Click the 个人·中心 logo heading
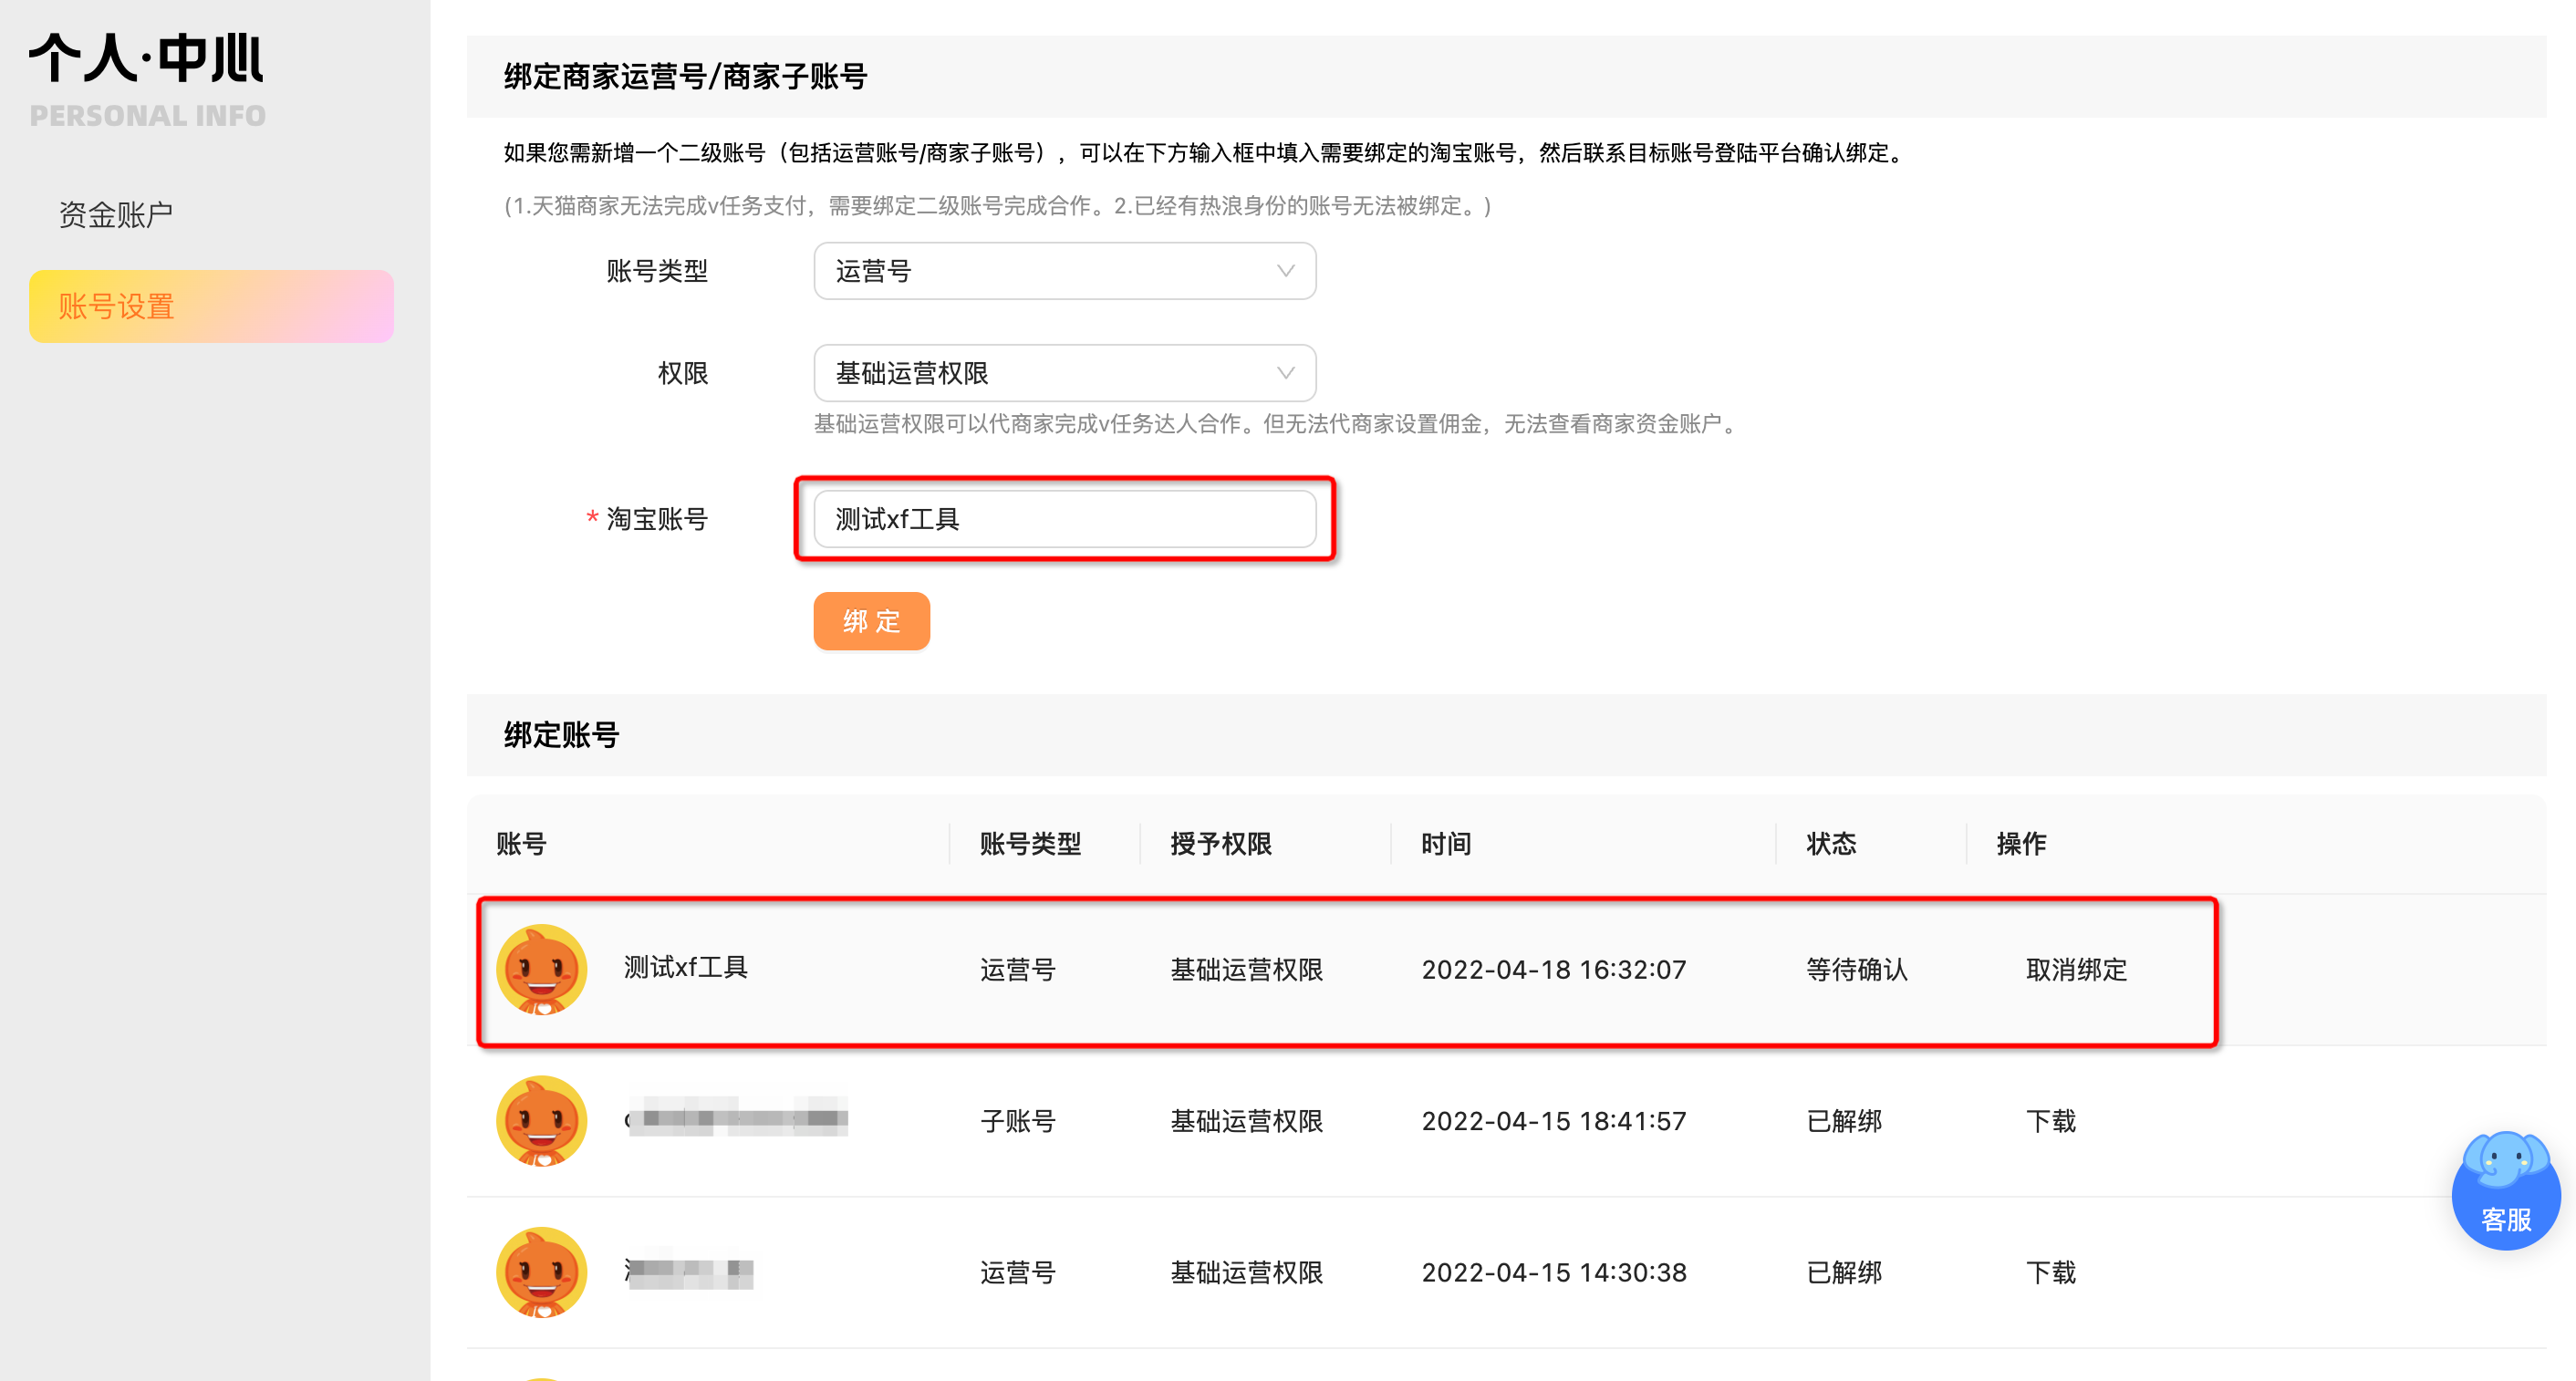This screenshot has width=2576, height=1381. (x=146, y=58)
